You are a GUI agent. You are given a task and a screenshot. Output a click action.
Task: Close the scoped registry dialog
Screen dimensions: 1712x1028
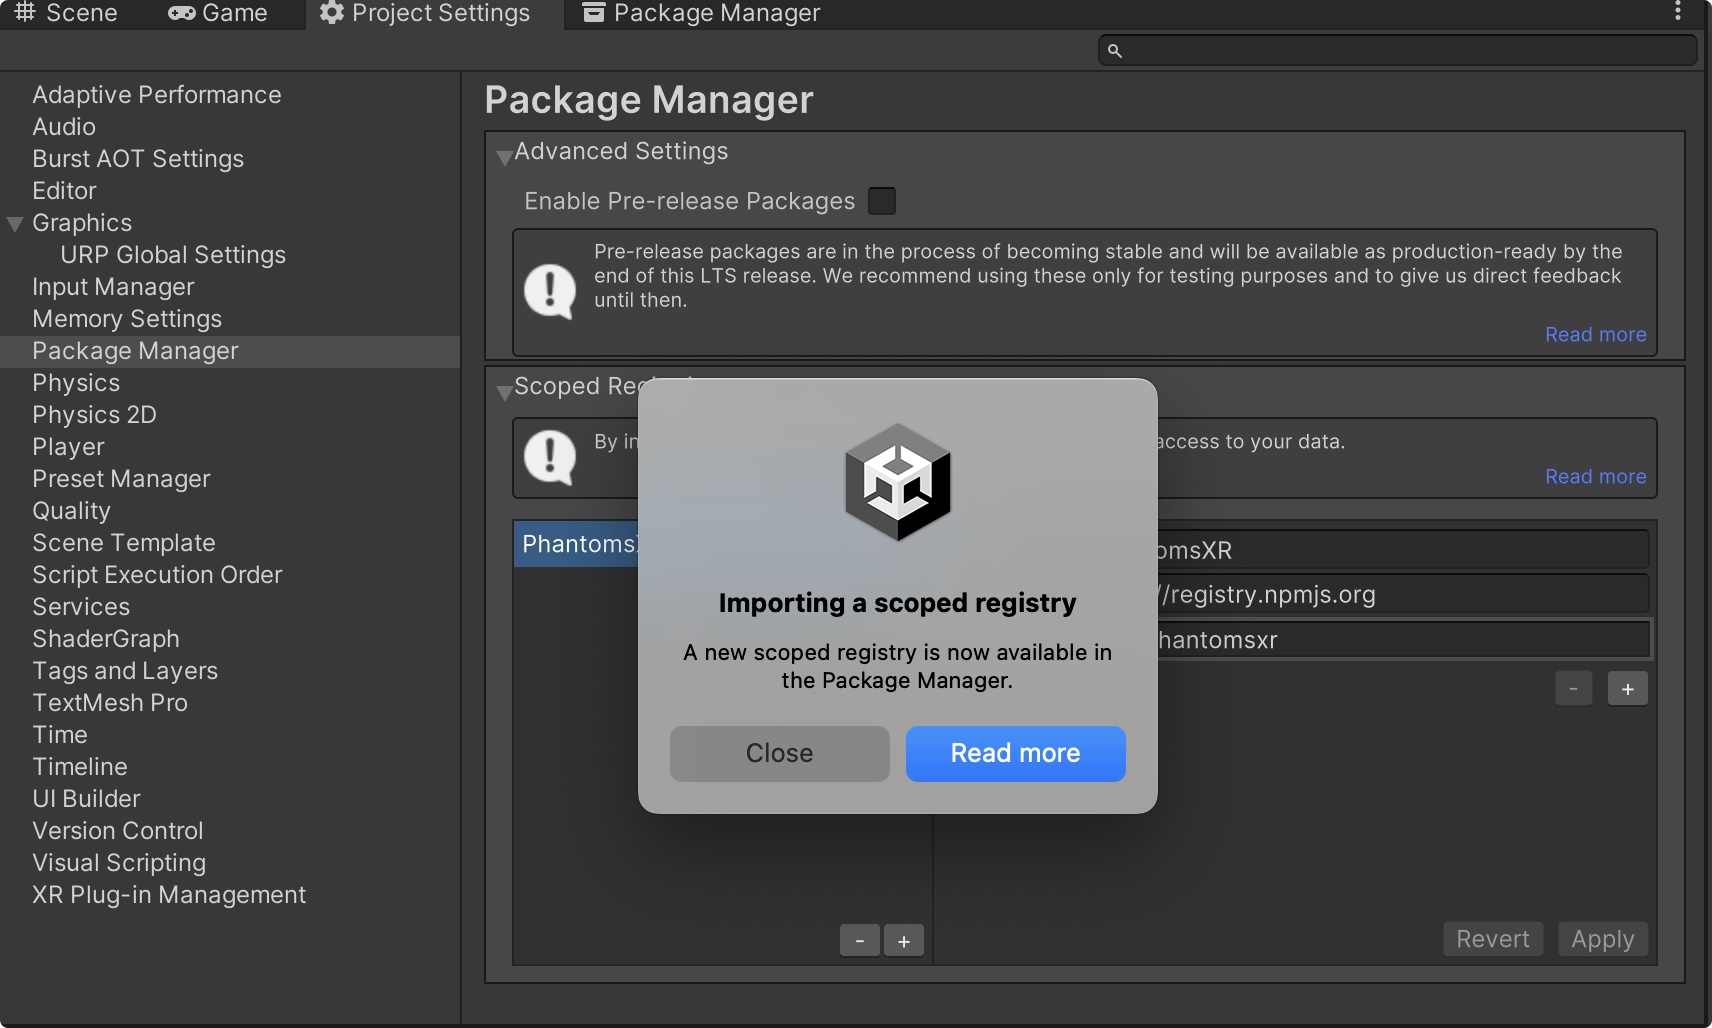780,754
